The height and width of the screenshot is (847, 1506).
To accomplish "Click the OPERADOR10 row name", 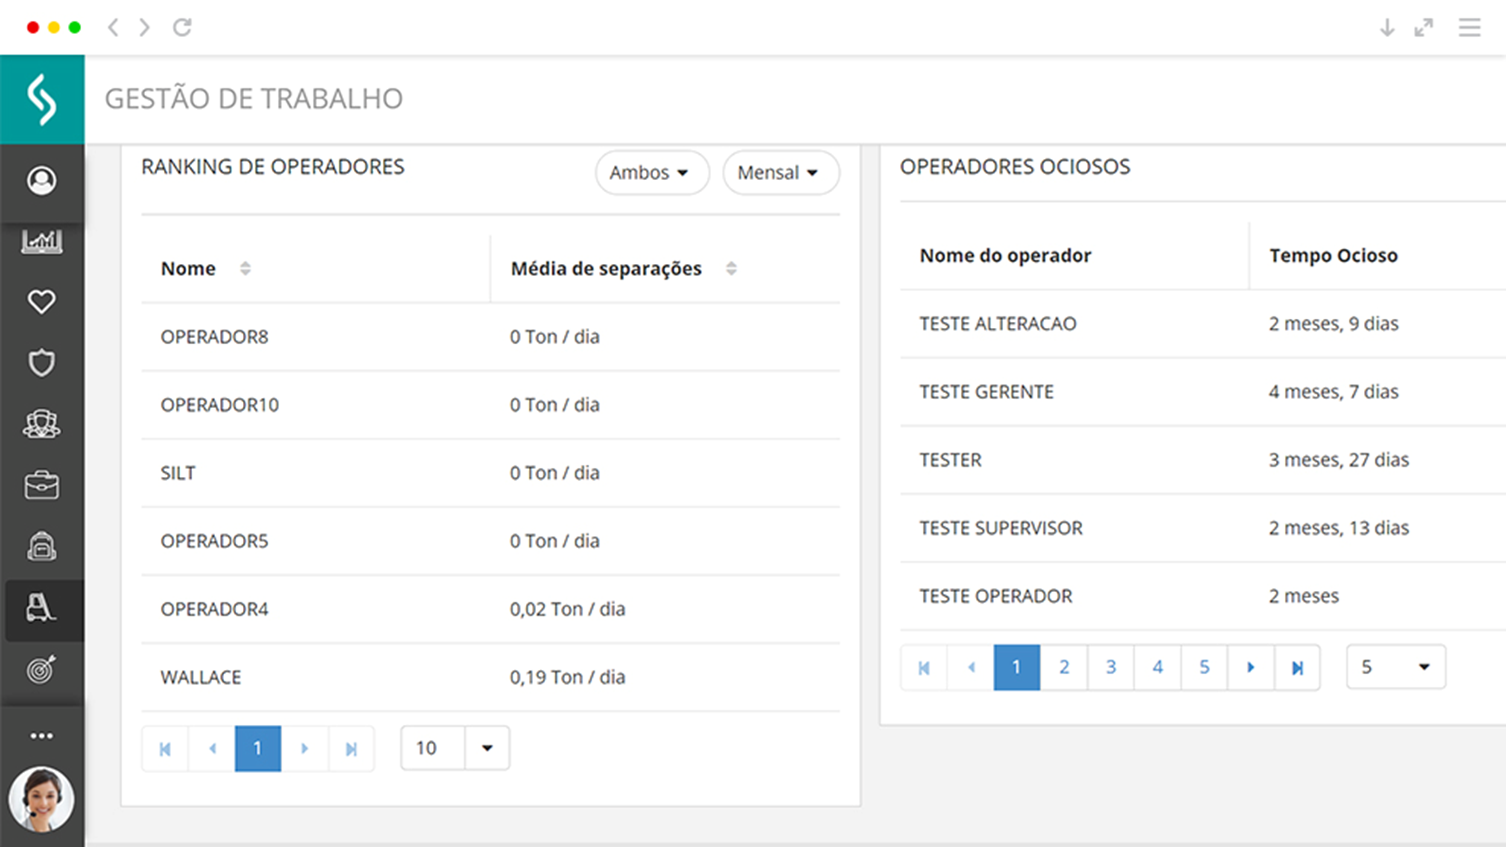I will point(219,405).
